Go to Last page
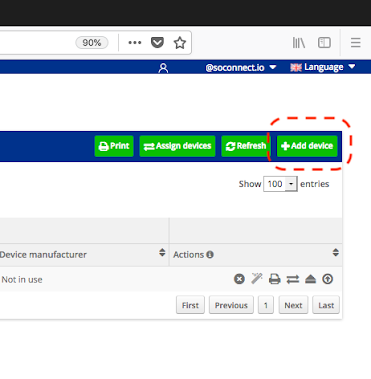Viewport: 371px width, 379px height. [x=326, y=305]
